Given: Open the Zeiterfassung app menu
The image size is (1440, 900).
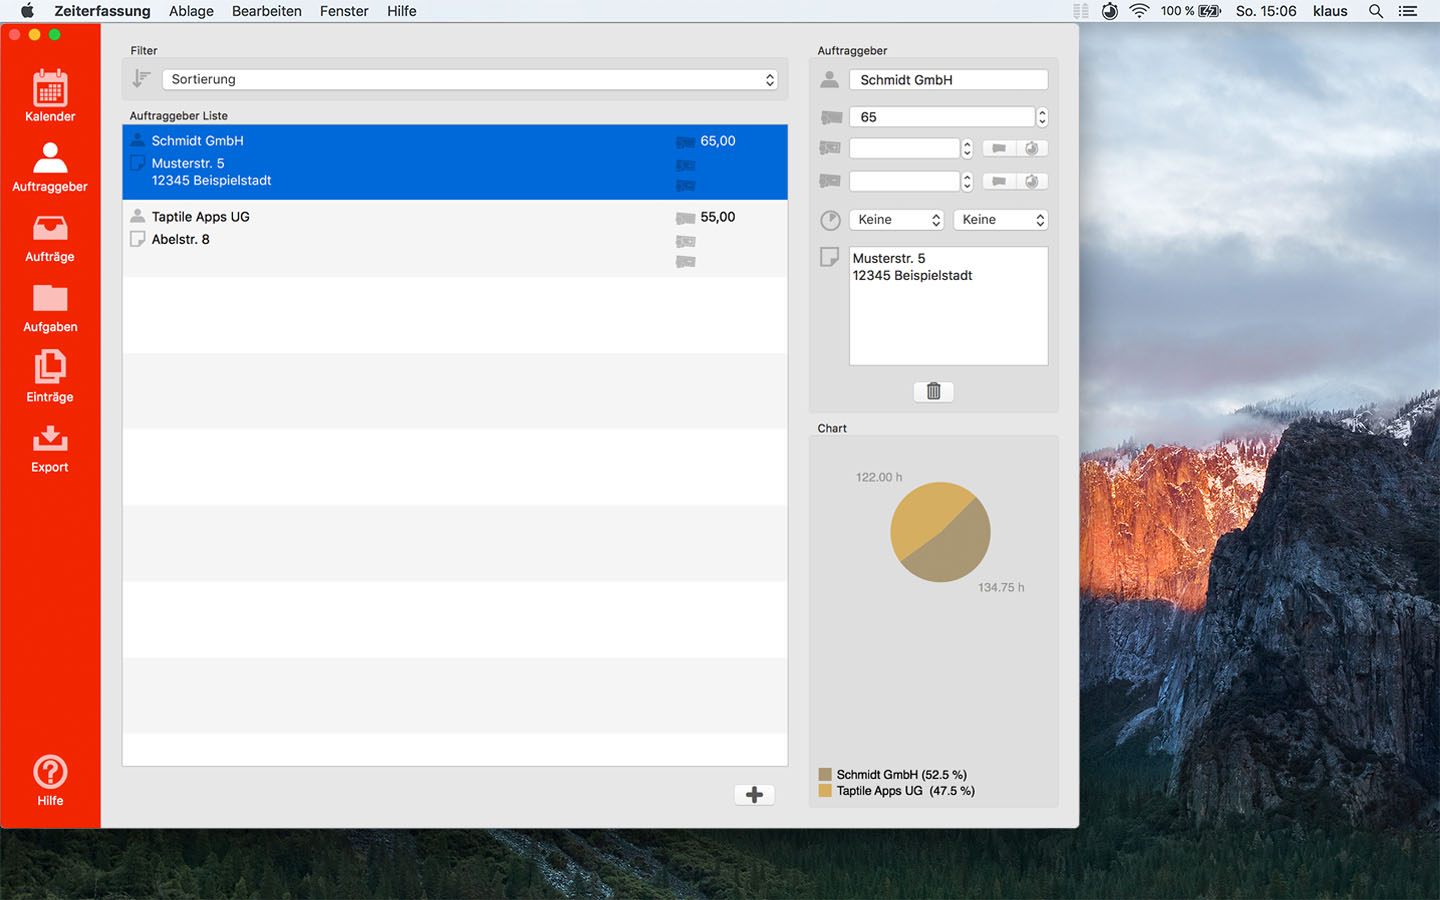Looking at the screenshot, I should [102, 11].
